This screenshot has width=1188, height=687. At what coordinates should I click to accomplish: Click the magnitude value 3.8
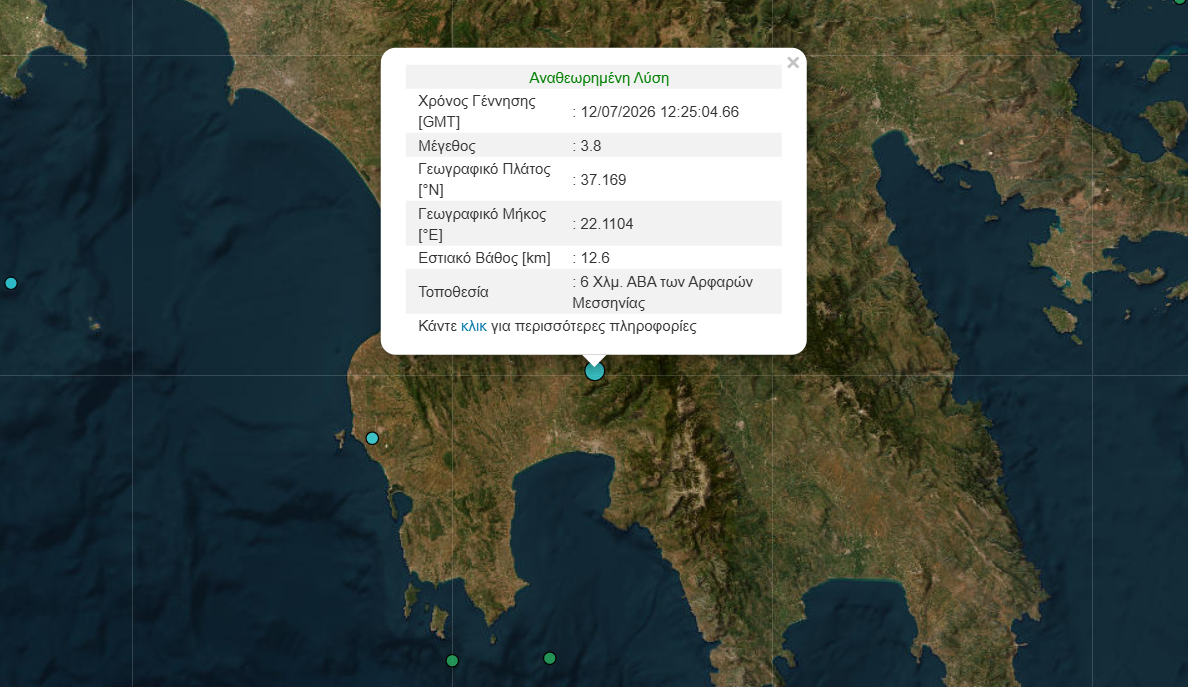point(590,145)
